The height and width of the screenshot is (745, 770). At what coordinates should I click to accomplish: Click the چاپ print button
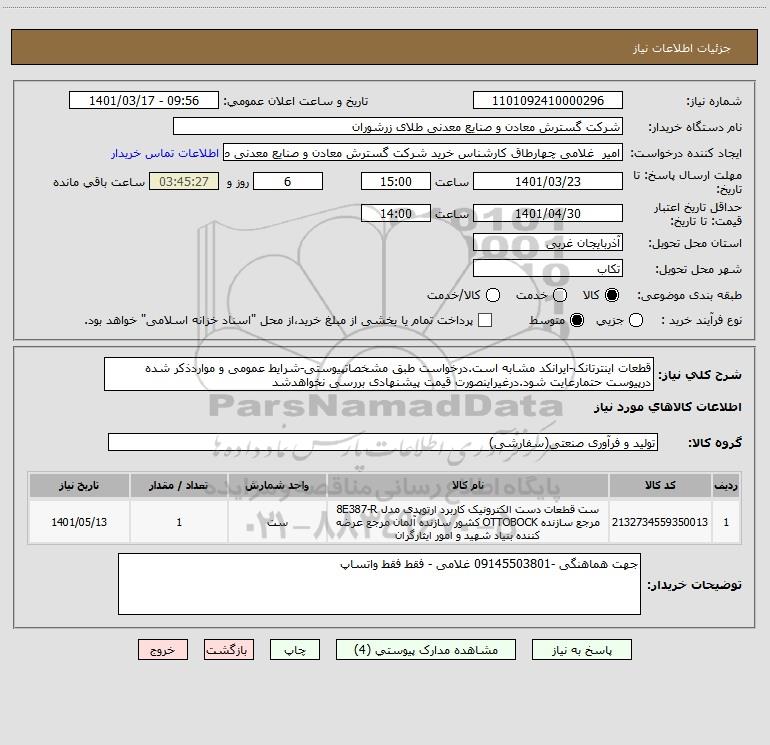coord(295,650)
